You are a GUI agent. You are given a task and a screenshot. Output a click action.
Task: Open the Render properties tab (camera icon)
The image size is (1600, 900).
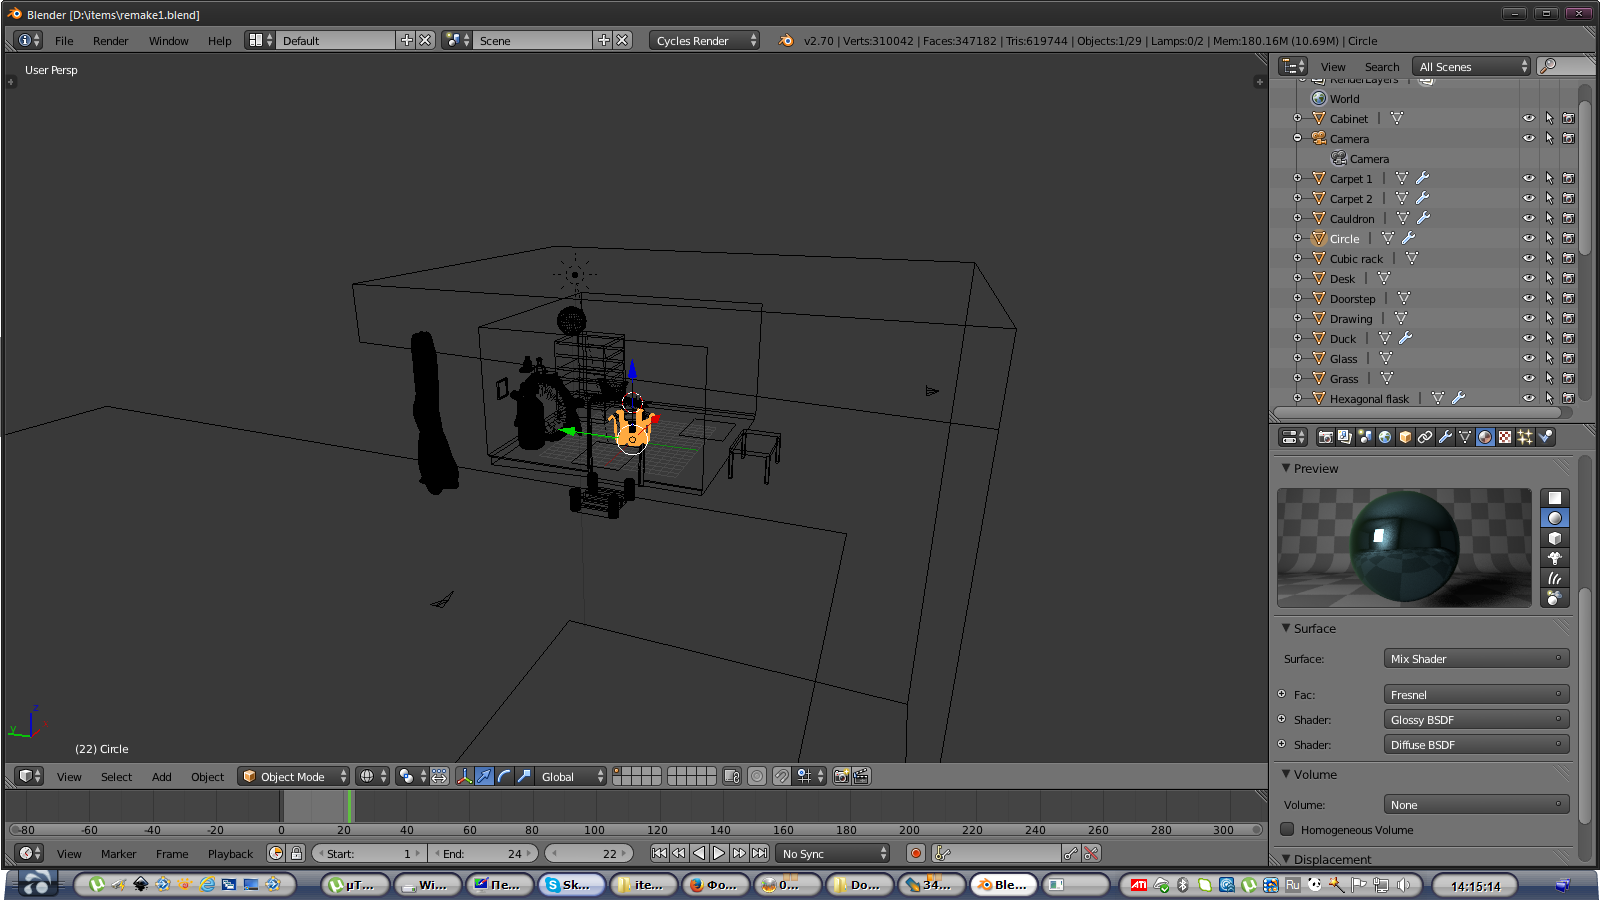(x=1325, y=437)
